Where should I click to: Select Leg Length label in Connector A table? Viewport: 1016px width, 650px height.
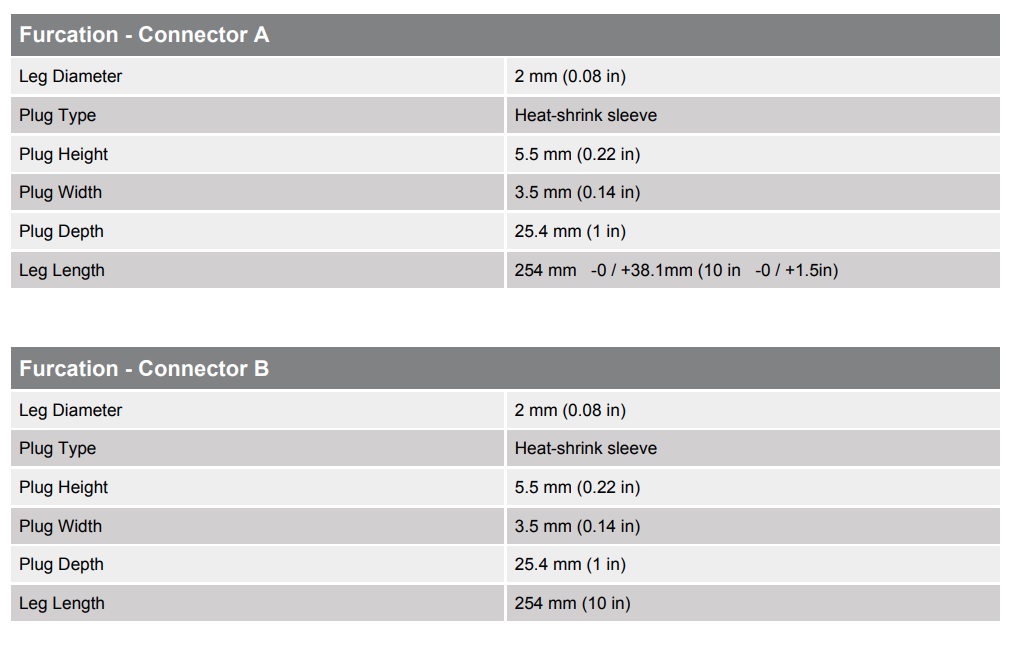62,270
